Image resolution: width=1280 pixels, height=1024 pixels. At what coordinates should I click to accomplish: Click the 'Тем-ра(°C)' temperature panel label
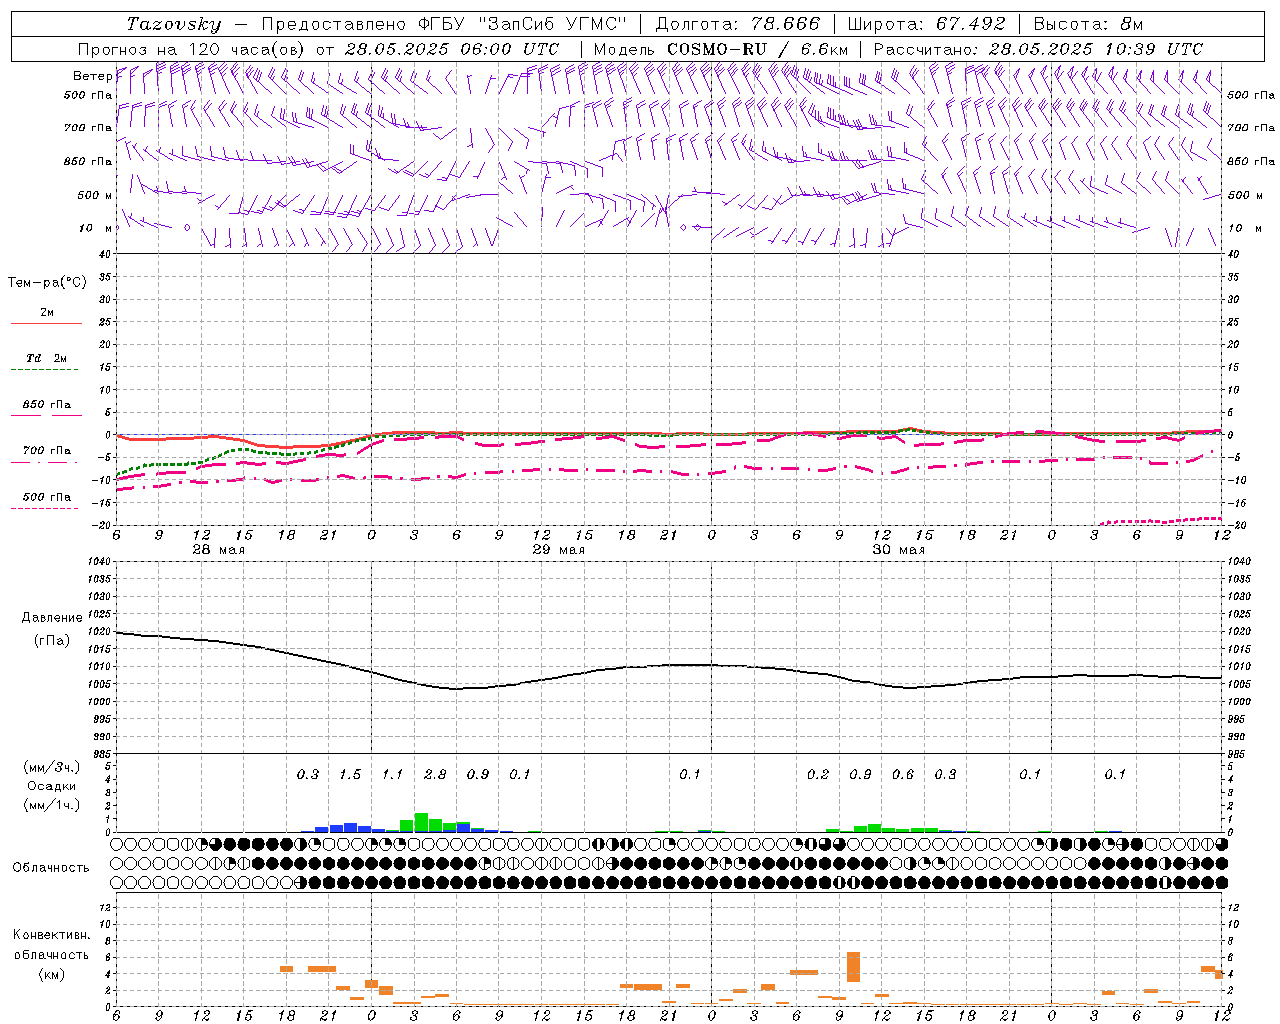47,283
